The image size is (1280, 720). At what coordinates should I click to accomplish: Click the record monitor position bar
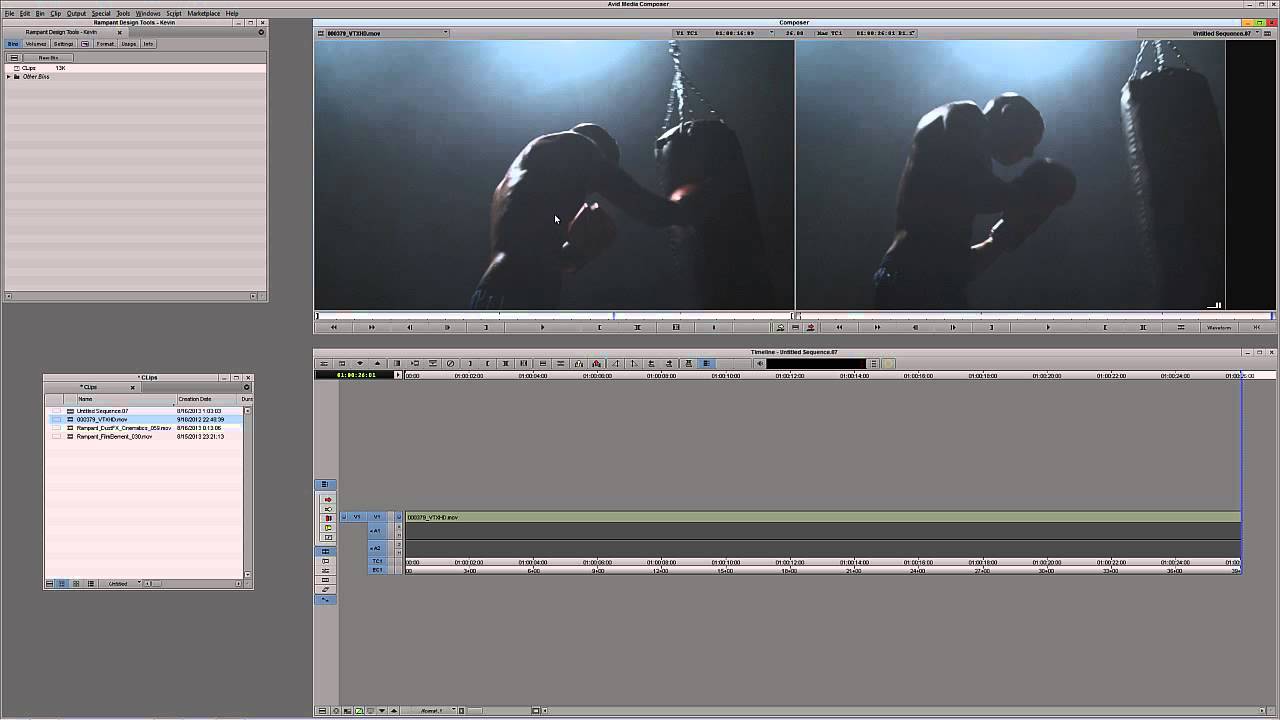tap(1035, 316)
